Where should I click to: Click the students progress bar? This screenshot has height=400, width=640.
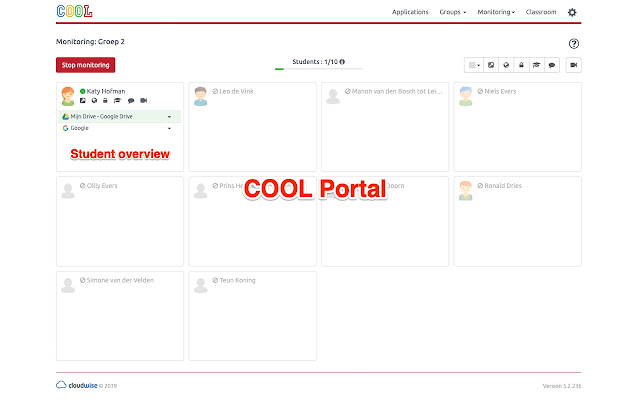click(x=318, y=69)
